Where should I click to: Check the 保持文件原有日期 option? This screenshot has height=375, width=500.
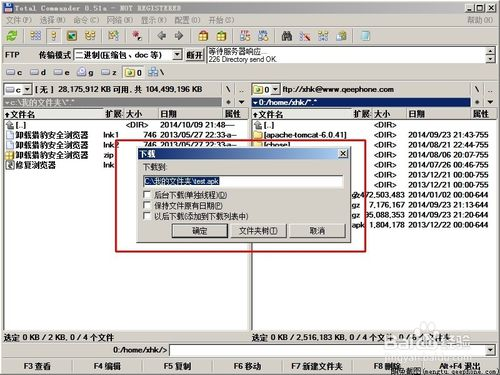(x=147, y=205)
